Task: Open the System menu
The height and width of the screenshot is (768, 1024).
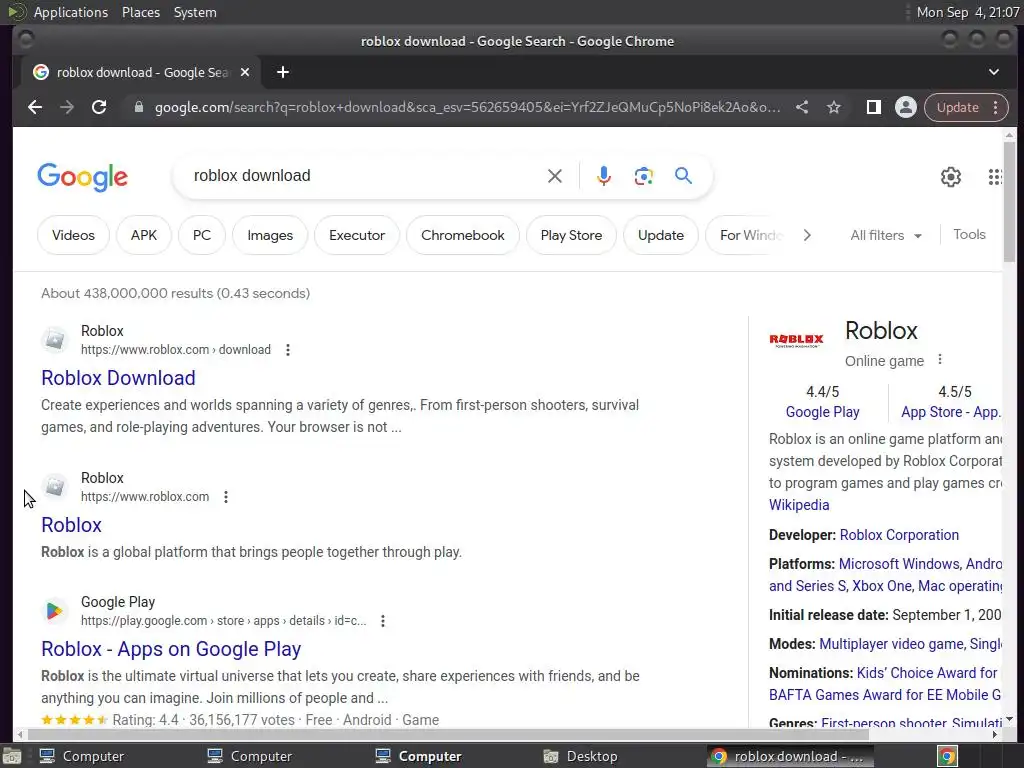Action: (195, 12)
